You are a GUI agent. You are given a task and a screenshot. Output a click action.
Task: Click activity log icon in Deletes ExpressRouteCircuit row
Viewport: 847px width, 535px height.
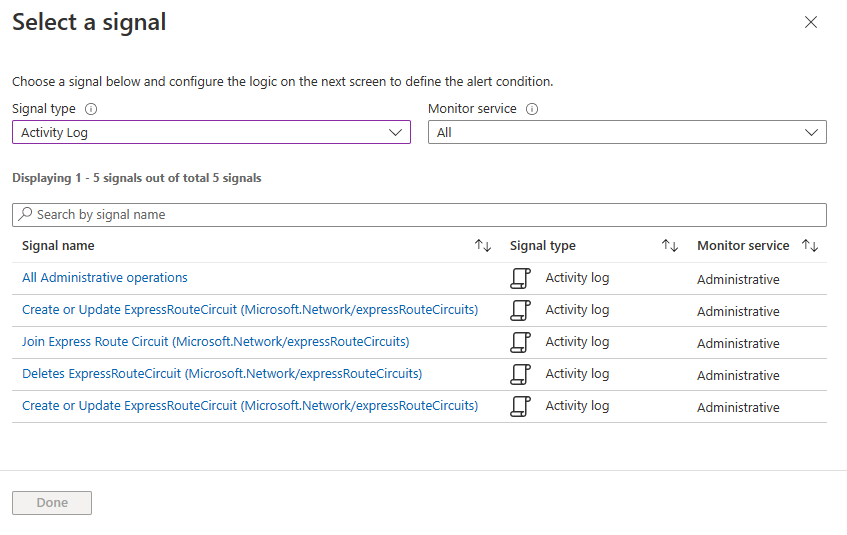click(520, 374)
